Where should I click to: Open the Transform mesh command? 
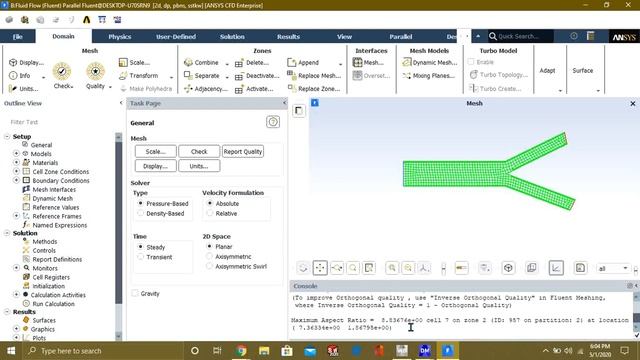coord(138,76)
